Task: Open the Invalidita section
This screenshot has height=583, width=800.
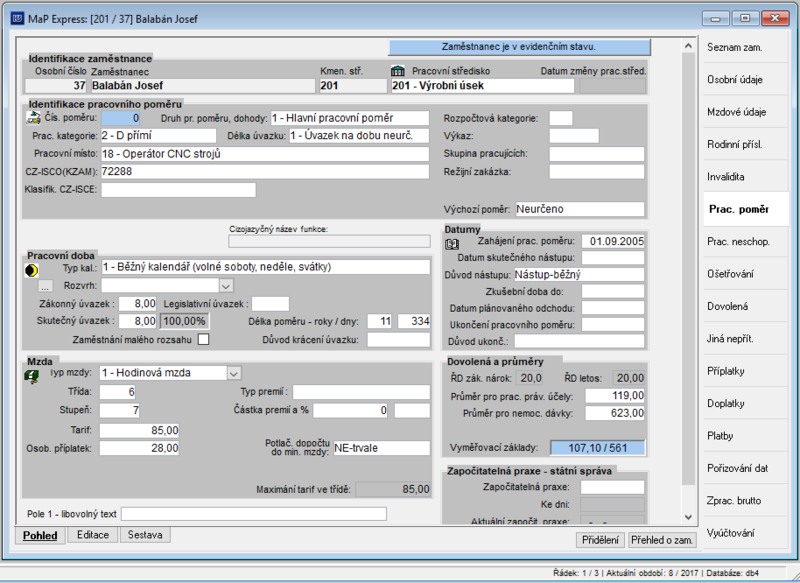Action: coord(745,176)
